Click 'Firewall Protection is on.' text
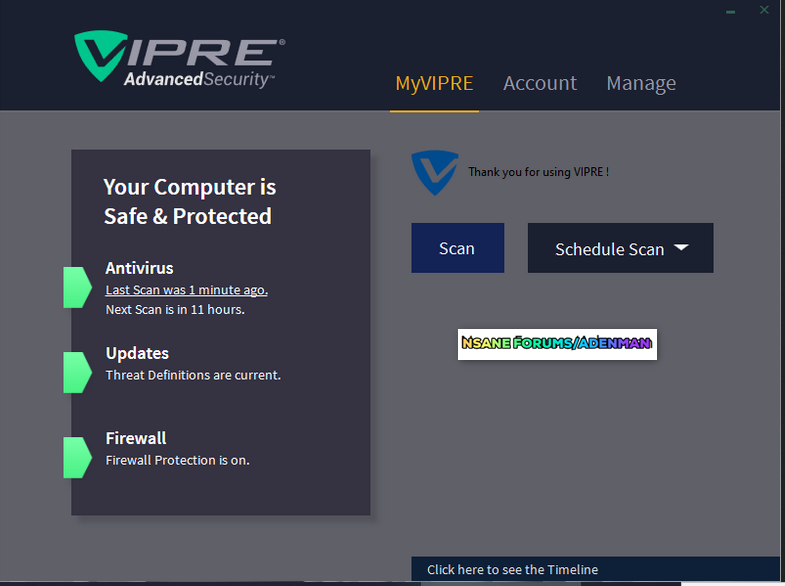The height and width of the screenshot is (586, 785). tap(177, 460)
